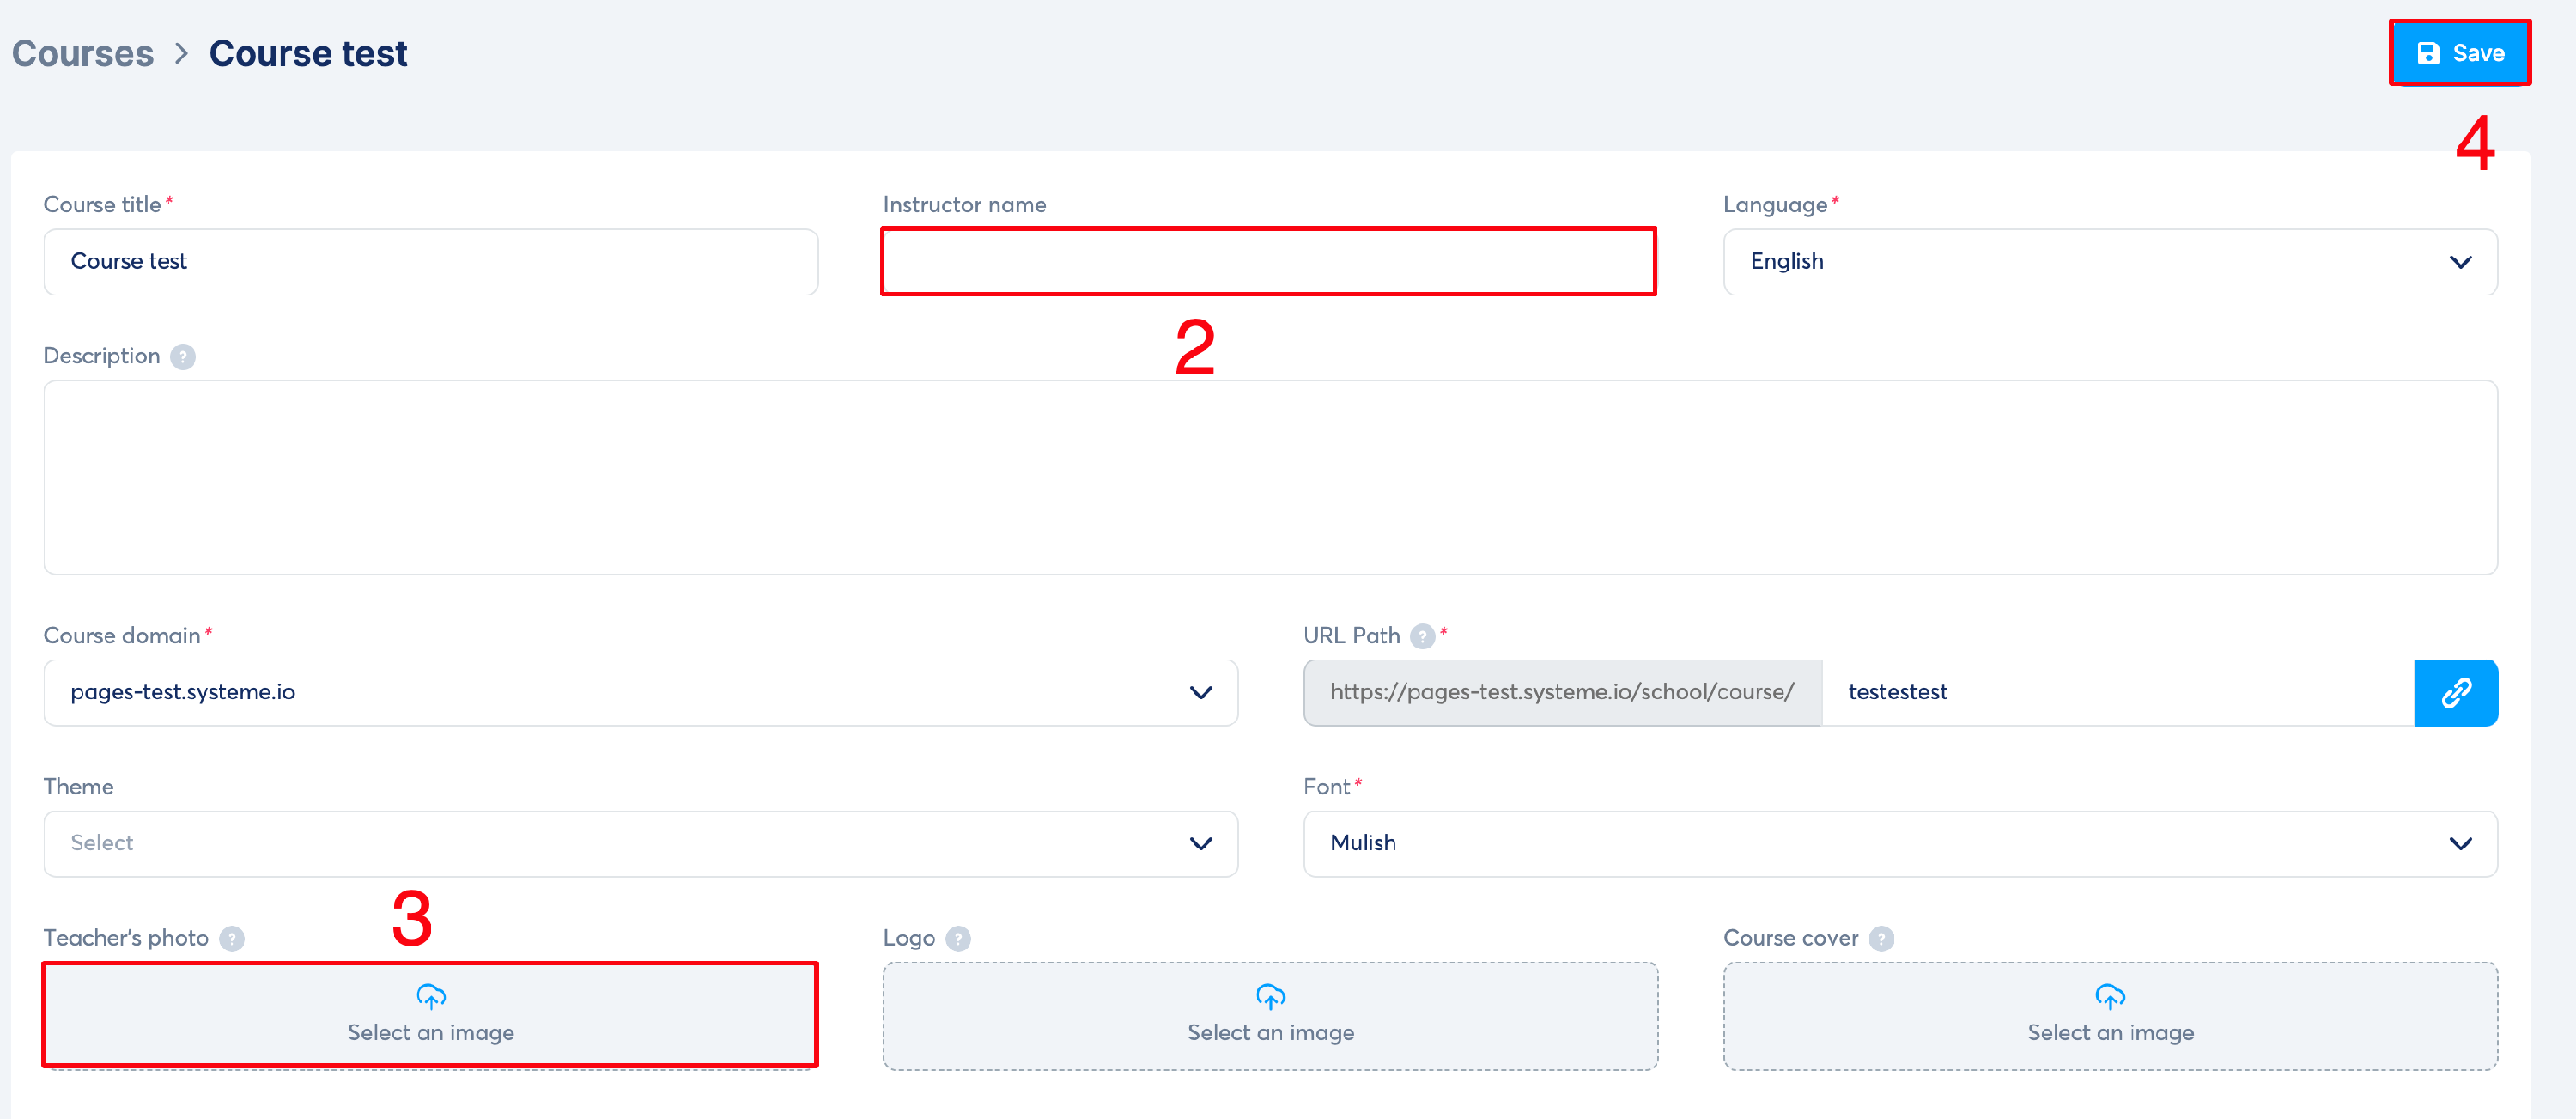Go back to Courses breadcrumb link
Screen dimensions: 2576x1119
(x=83, y=53)
